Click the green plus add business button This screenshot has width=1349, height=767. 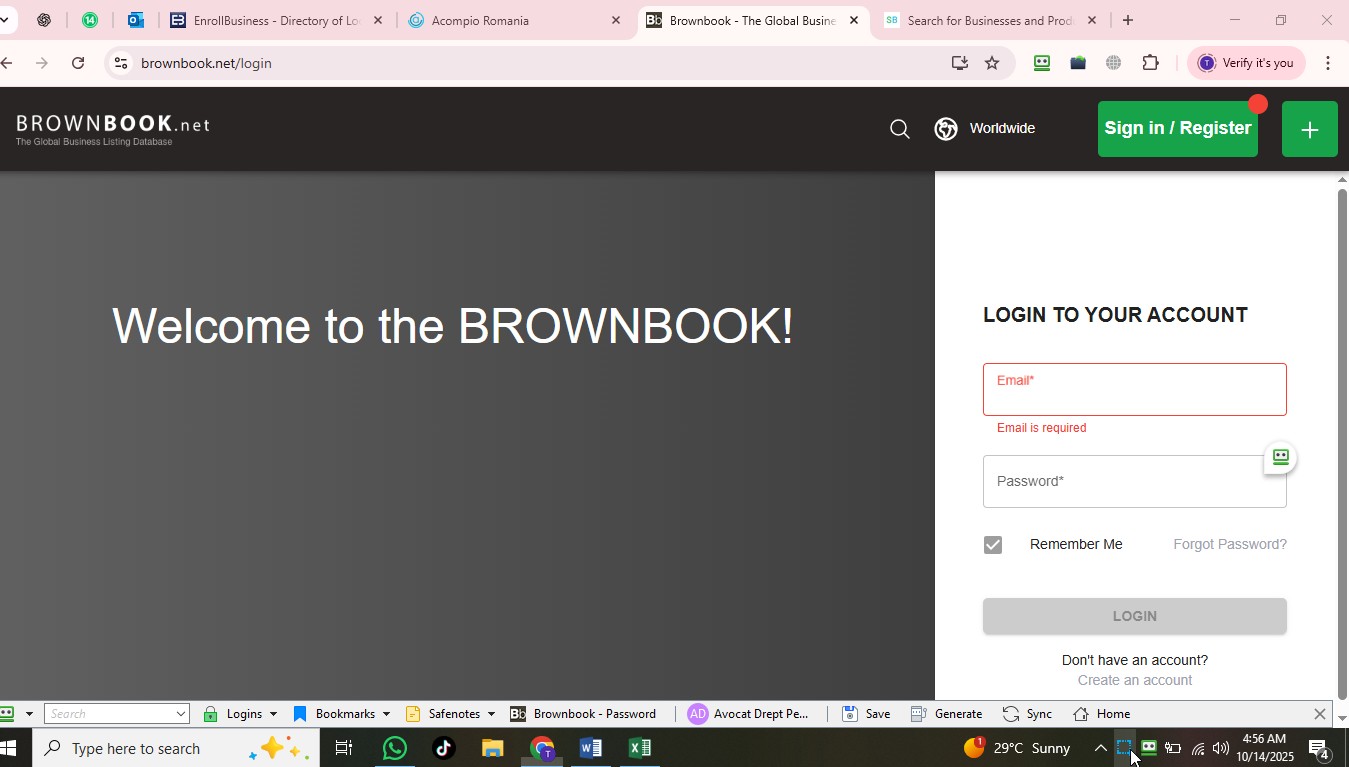(x=1309, y=129)
